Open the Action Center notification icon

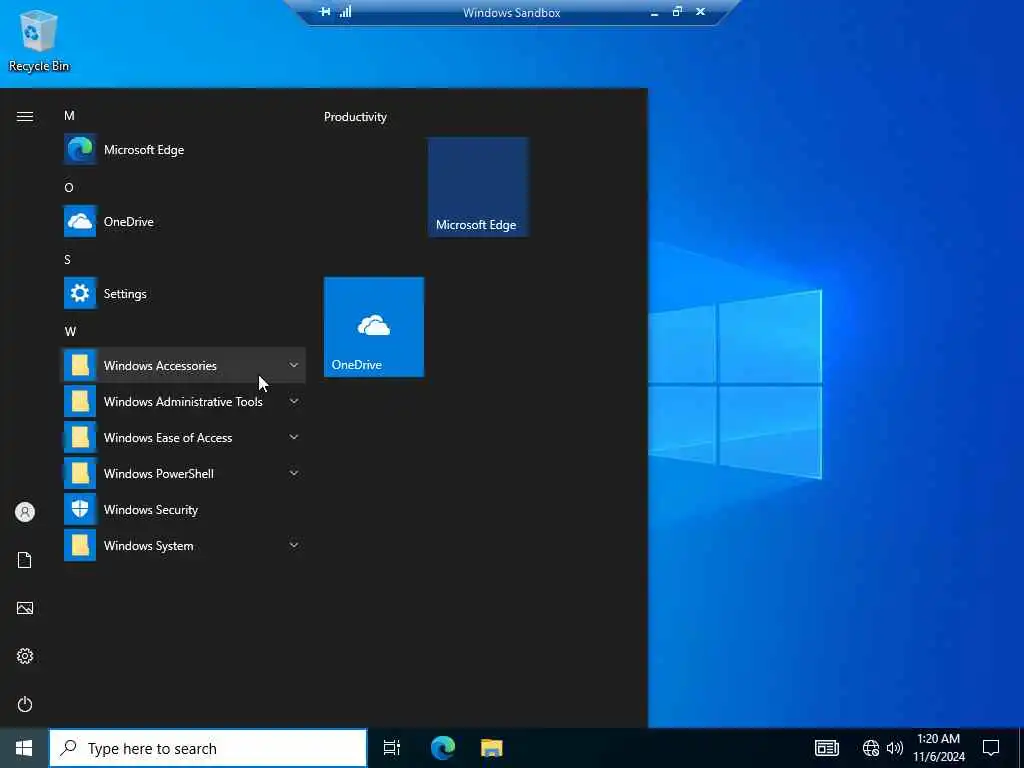coord(991,748)
